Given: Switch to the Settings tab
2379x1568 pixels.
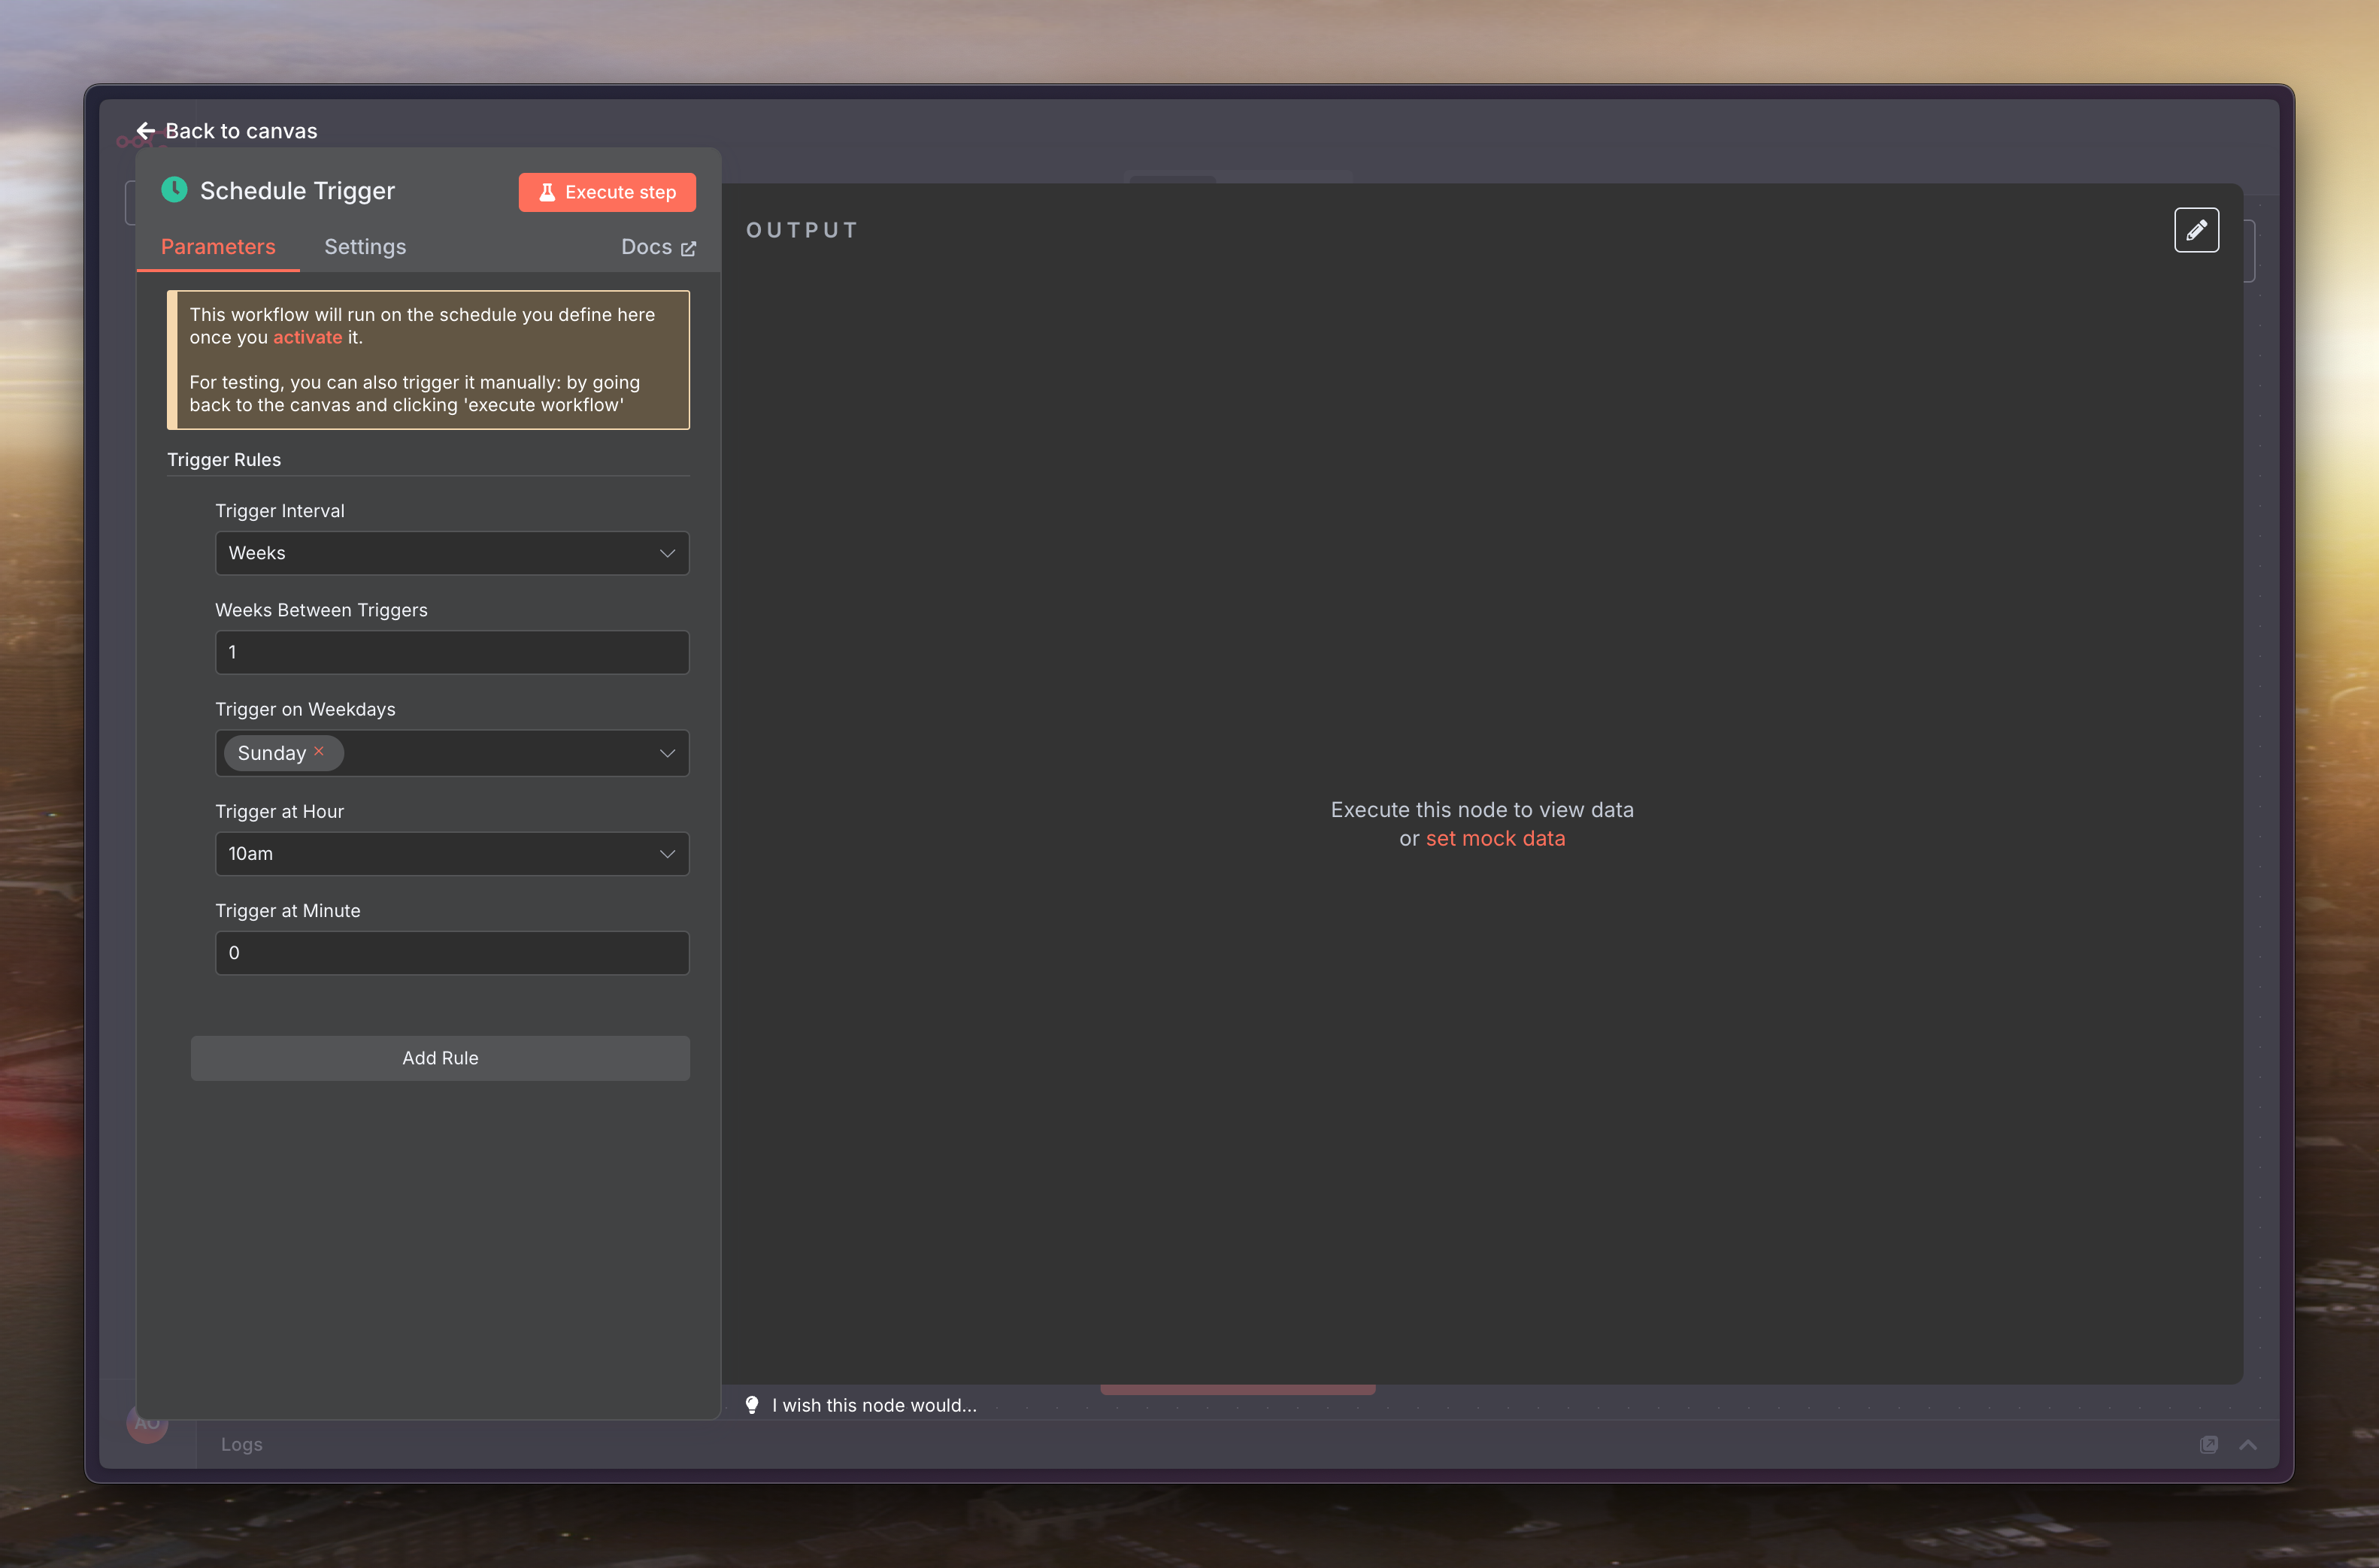Looking at the screenshot, I should point(365,247).
